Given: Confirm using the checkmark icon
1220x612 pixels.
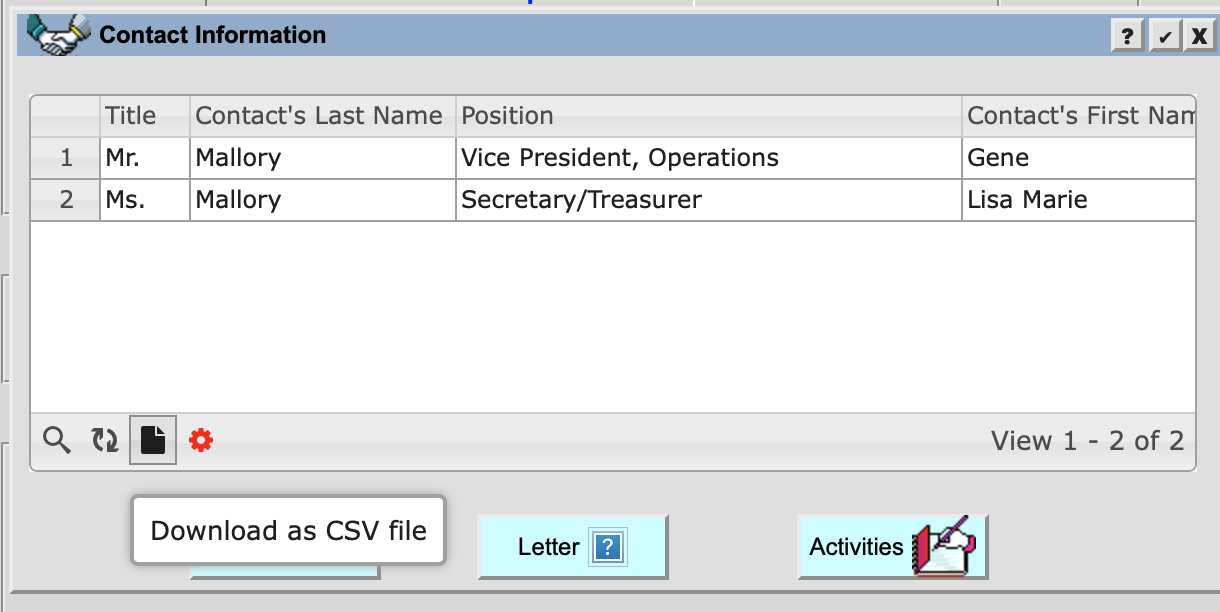Looking at the screenshot, I should click(x=1163, y=35).
